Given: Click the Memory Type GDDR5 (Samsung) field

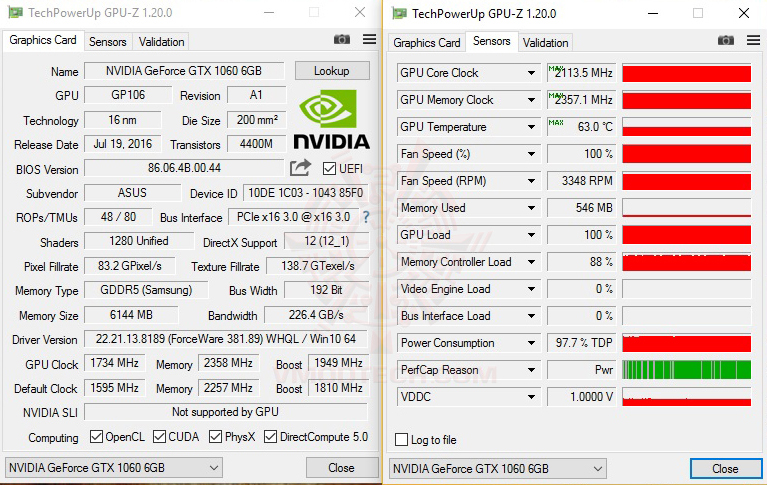Looking at the screenshot, I should [x=146, y=290].
